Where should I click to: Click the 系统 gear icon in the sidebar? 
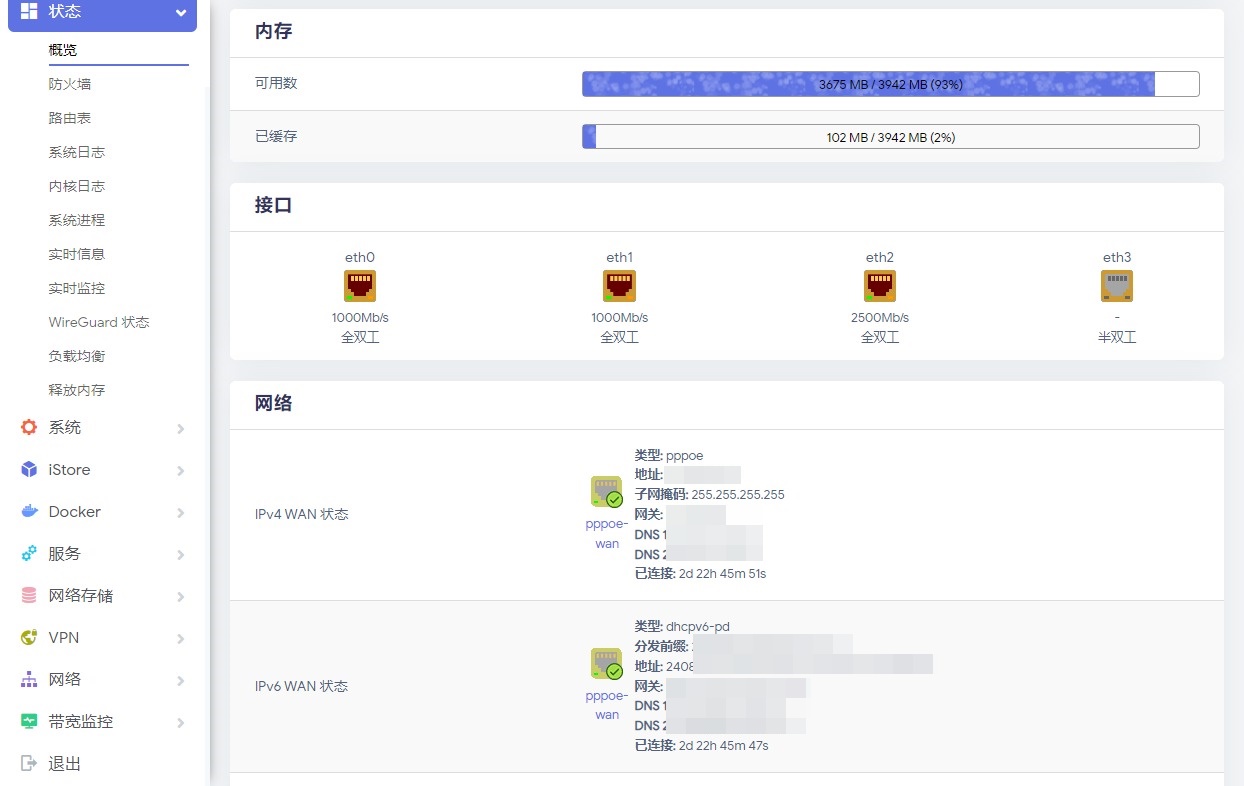point(31,427)
